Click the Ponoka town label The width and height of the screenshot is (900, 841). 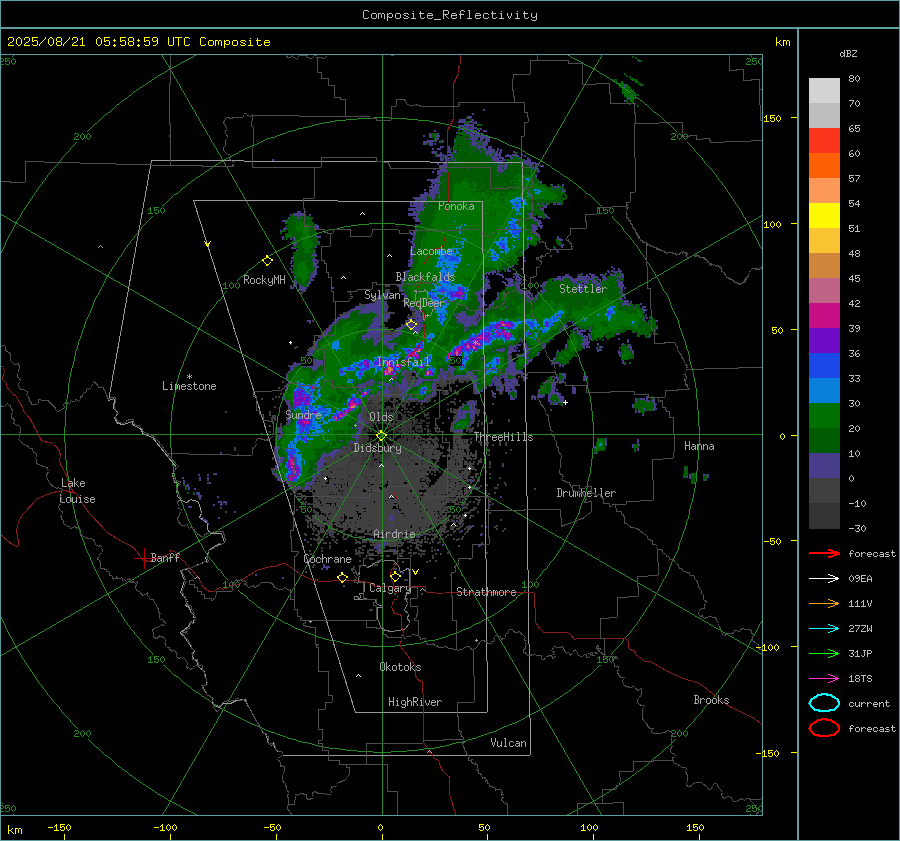[x=456, y=206]
